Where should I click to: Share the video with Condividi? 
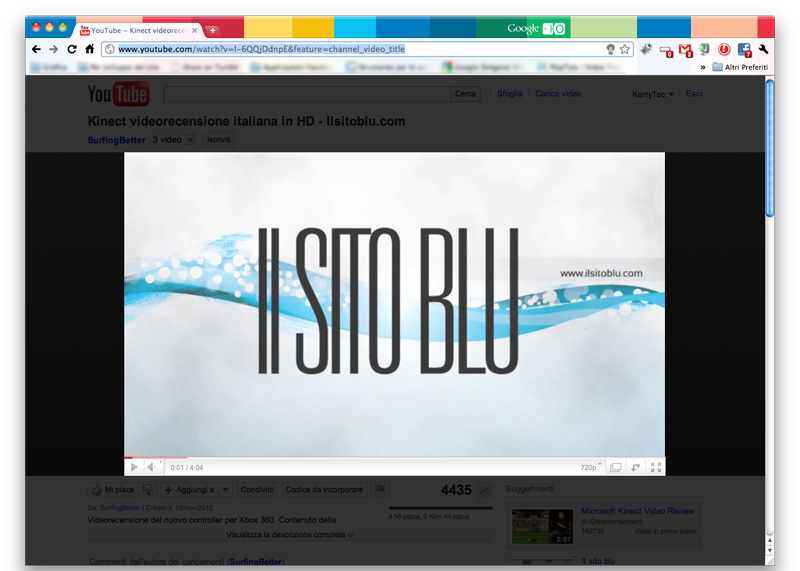pyautogui.click(x=257, y=490)
